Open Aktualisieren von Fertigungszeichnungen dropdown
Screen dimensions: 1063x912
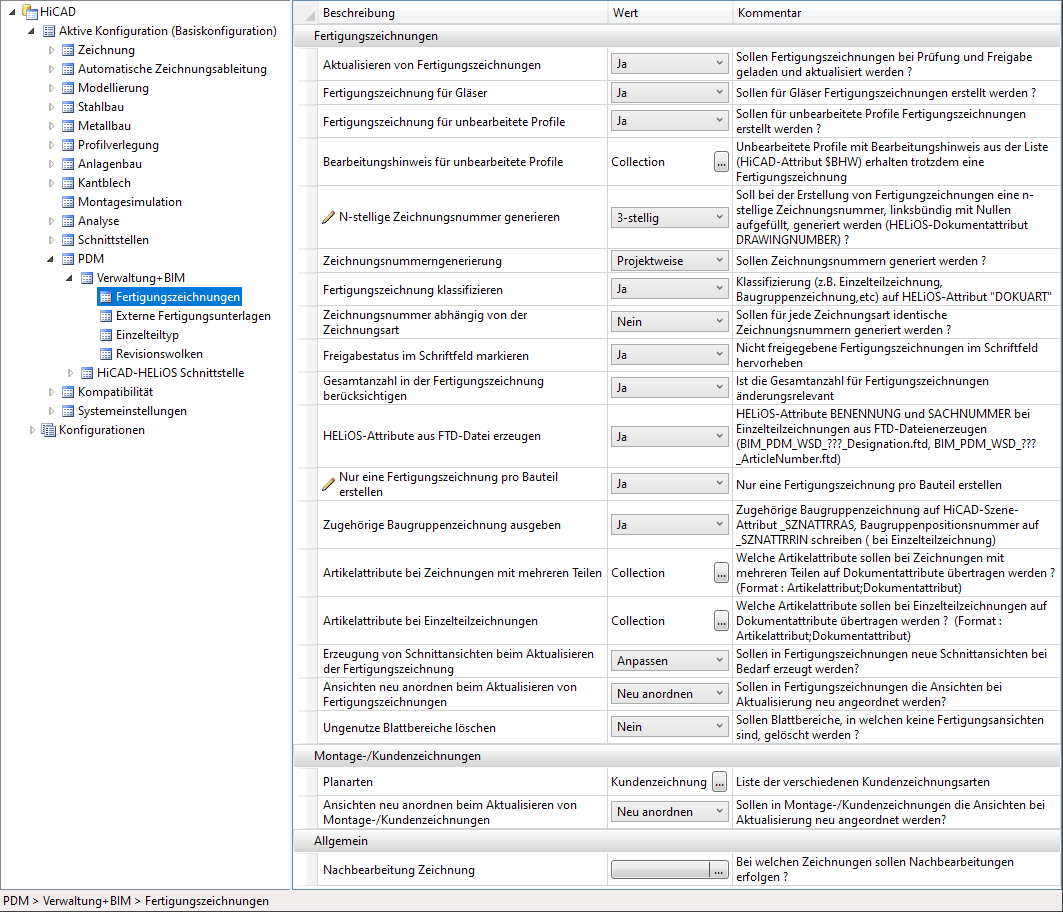pos(669,64)
